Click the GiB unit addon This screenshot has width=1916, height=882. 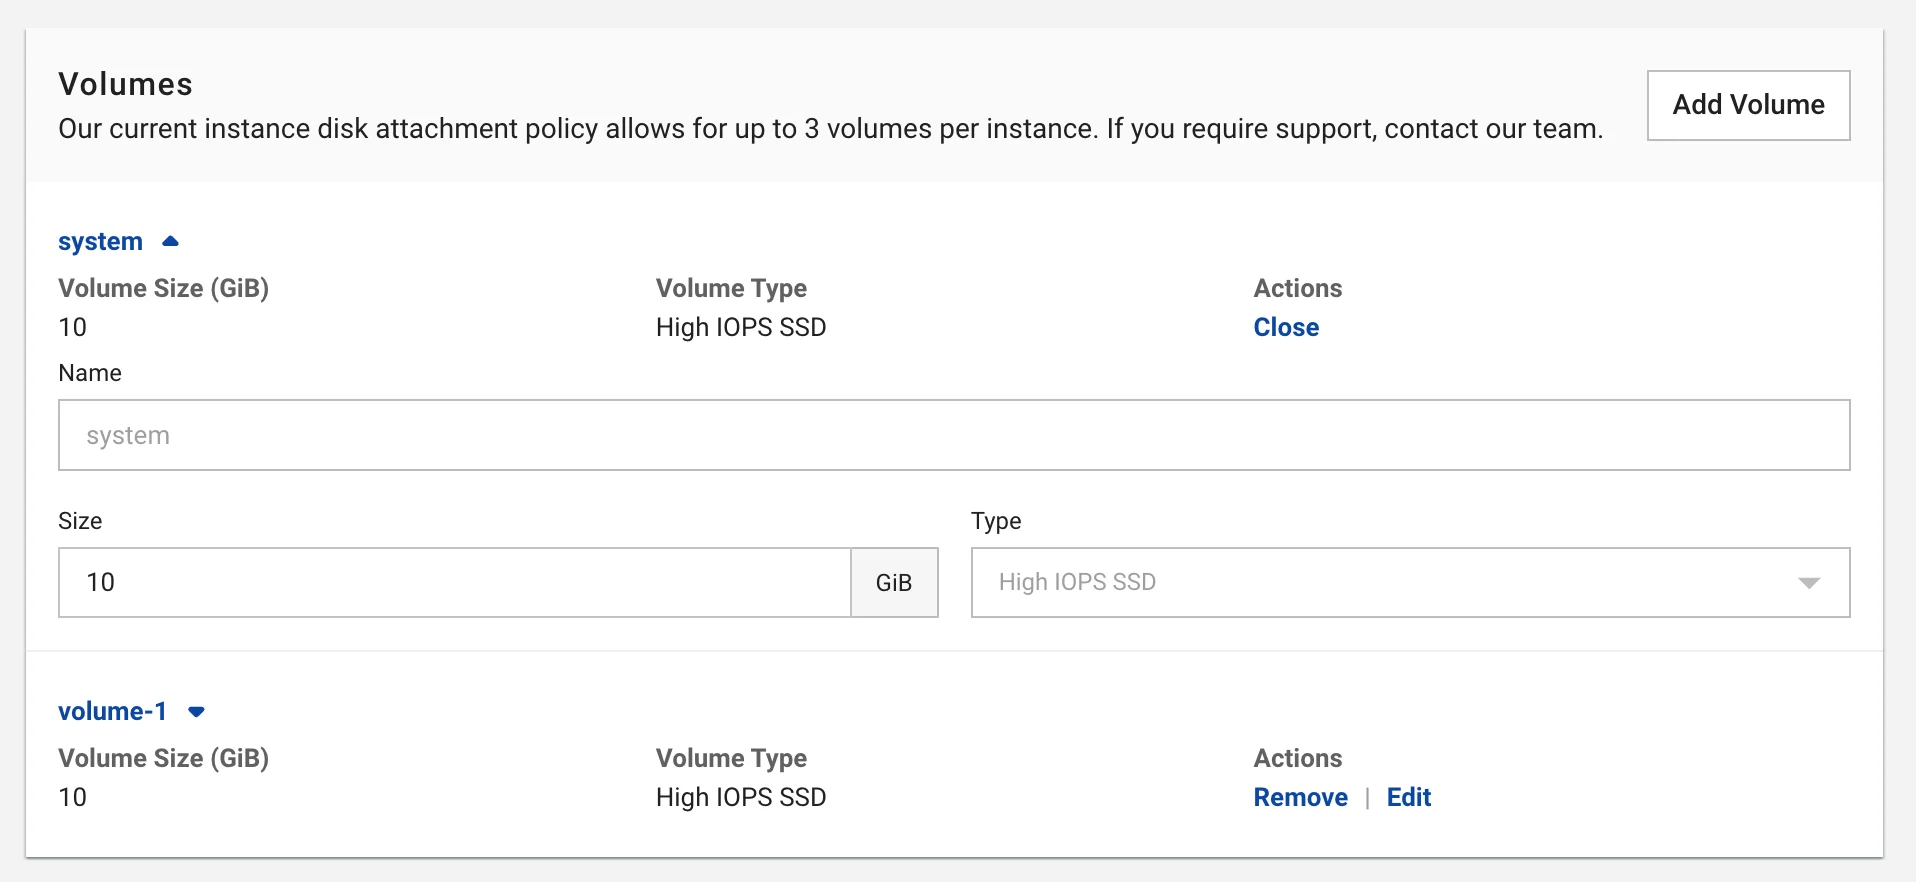click(894, 582)
